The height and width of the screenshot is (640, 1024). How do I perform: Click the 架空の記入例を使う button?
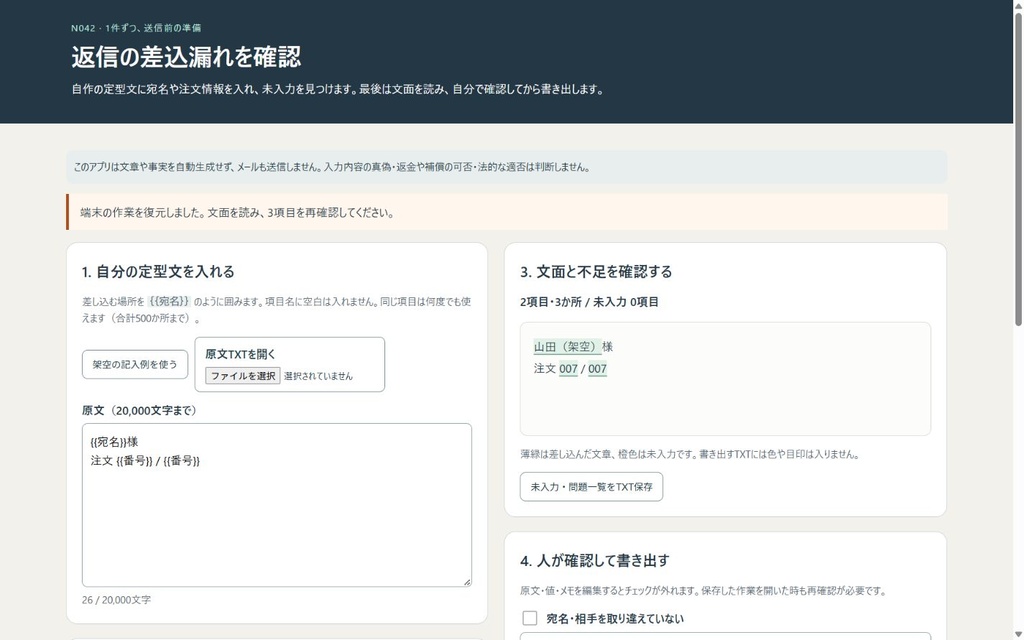click(135, 364)
